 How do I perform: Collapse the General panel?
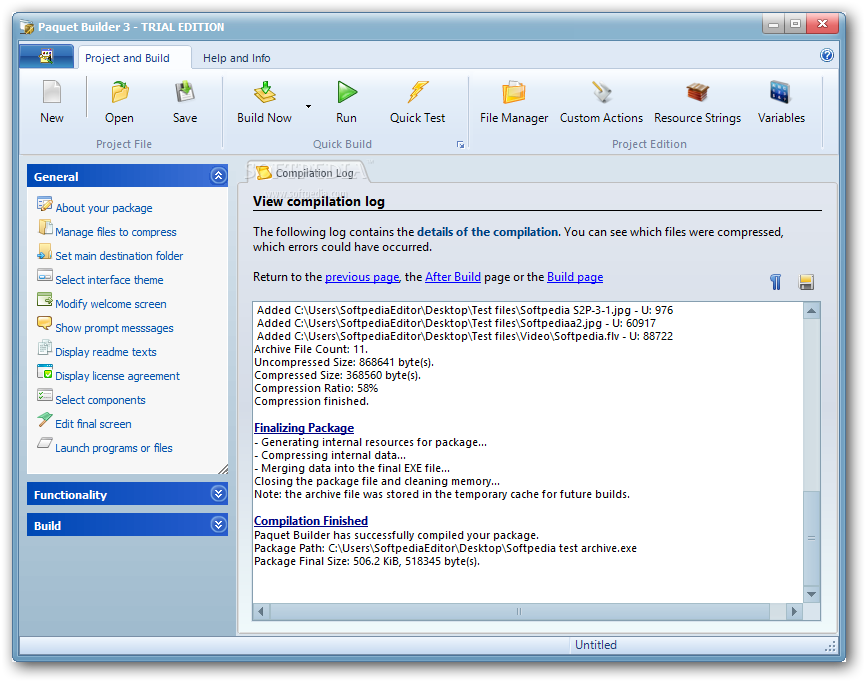click(x=218, y=176)
